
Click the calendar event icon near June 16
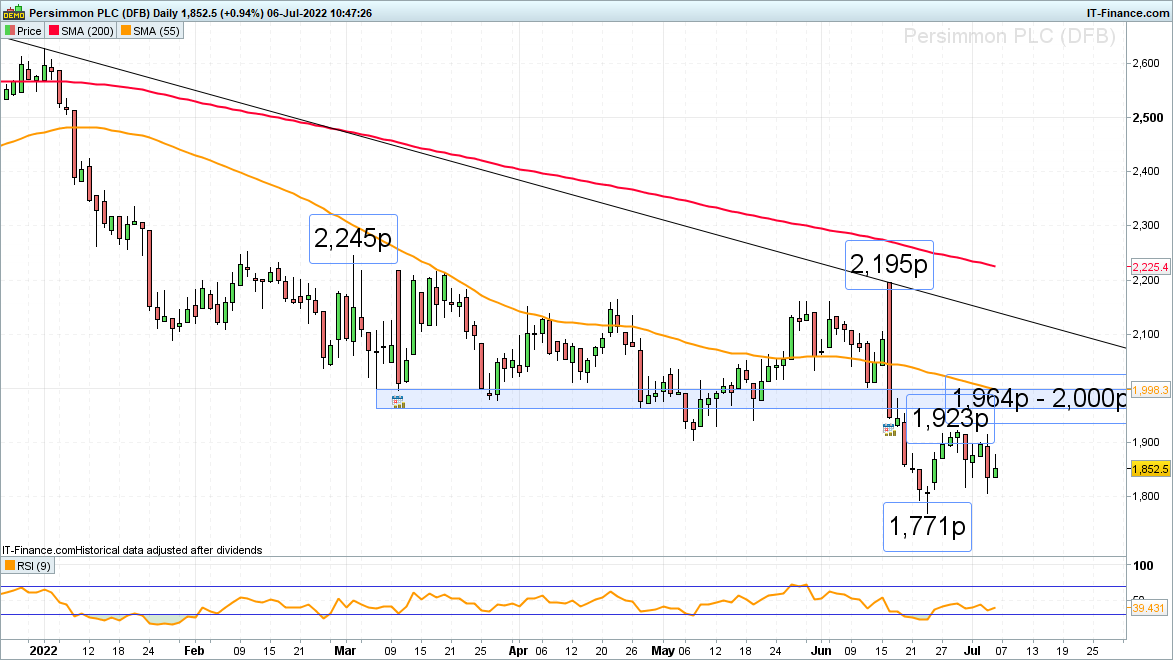point(889,430)
